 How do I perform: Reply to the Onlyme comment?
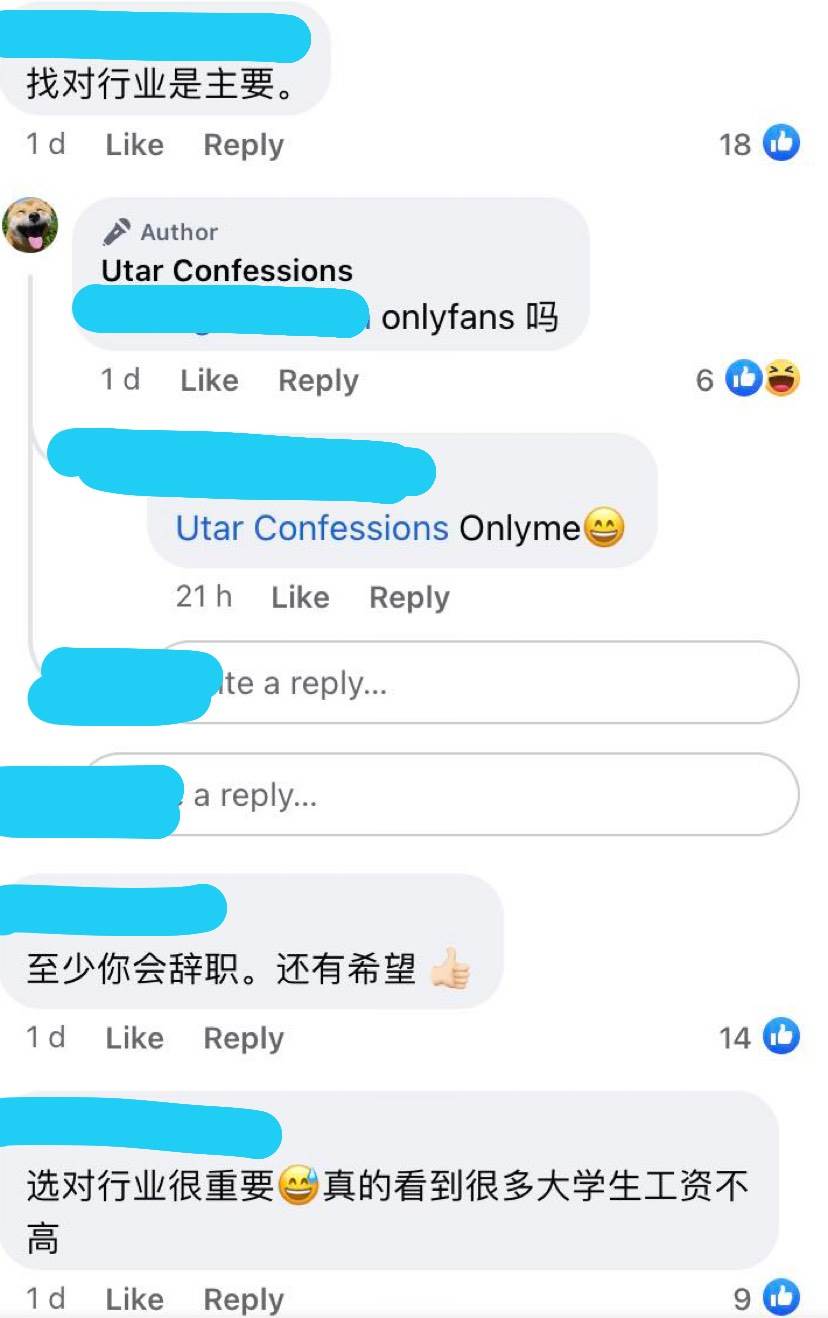409,598
